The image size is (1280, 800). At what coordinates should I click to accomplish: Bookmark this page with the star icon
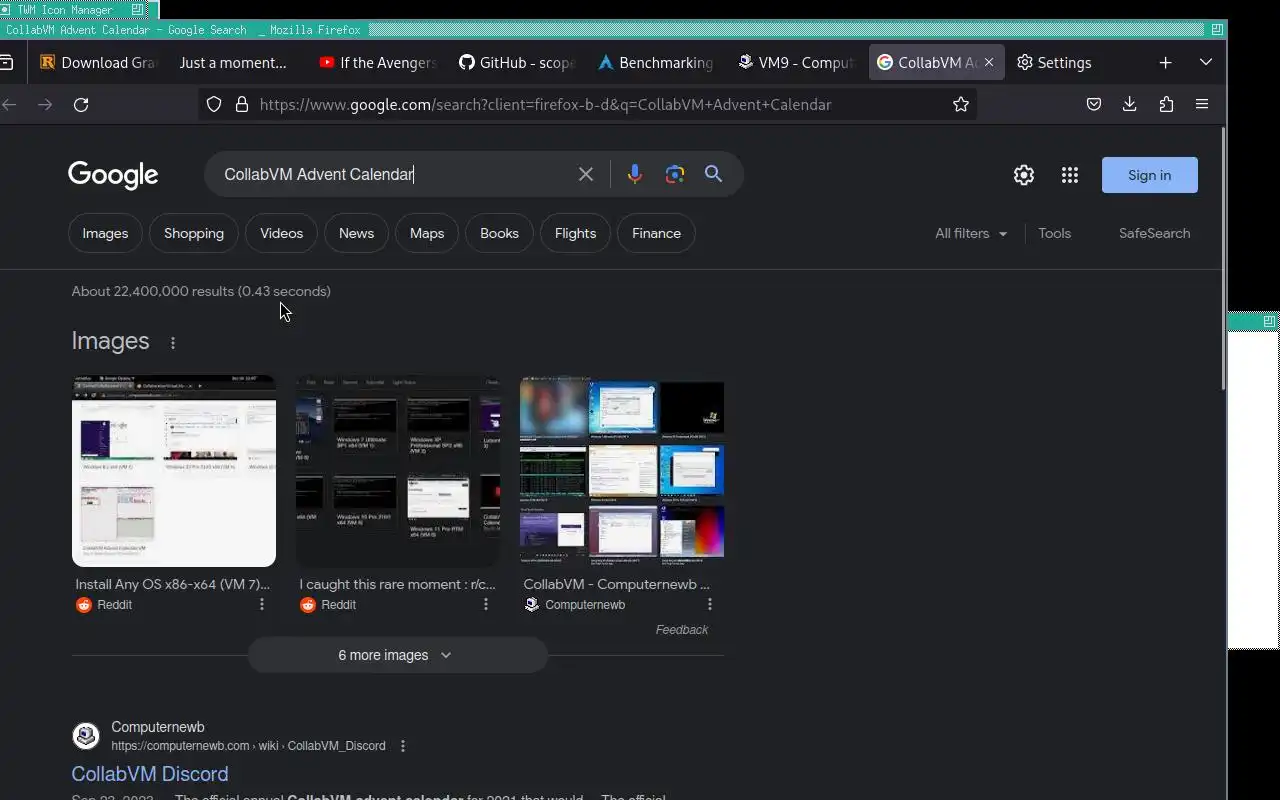click(961, 104)
